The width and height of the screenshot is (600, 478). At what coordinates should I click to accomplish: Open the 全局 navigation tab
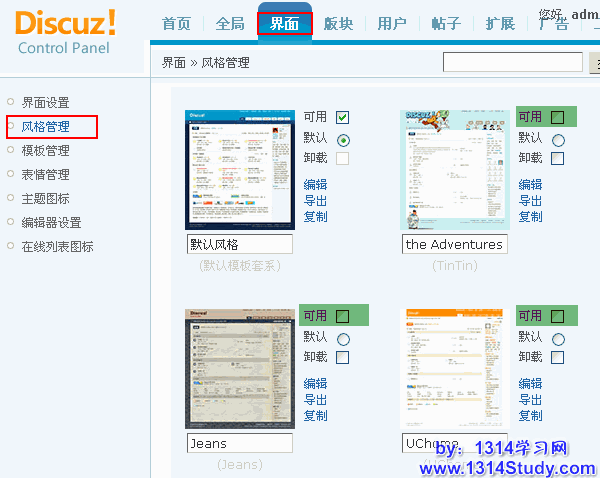click(x=230, y=24)
